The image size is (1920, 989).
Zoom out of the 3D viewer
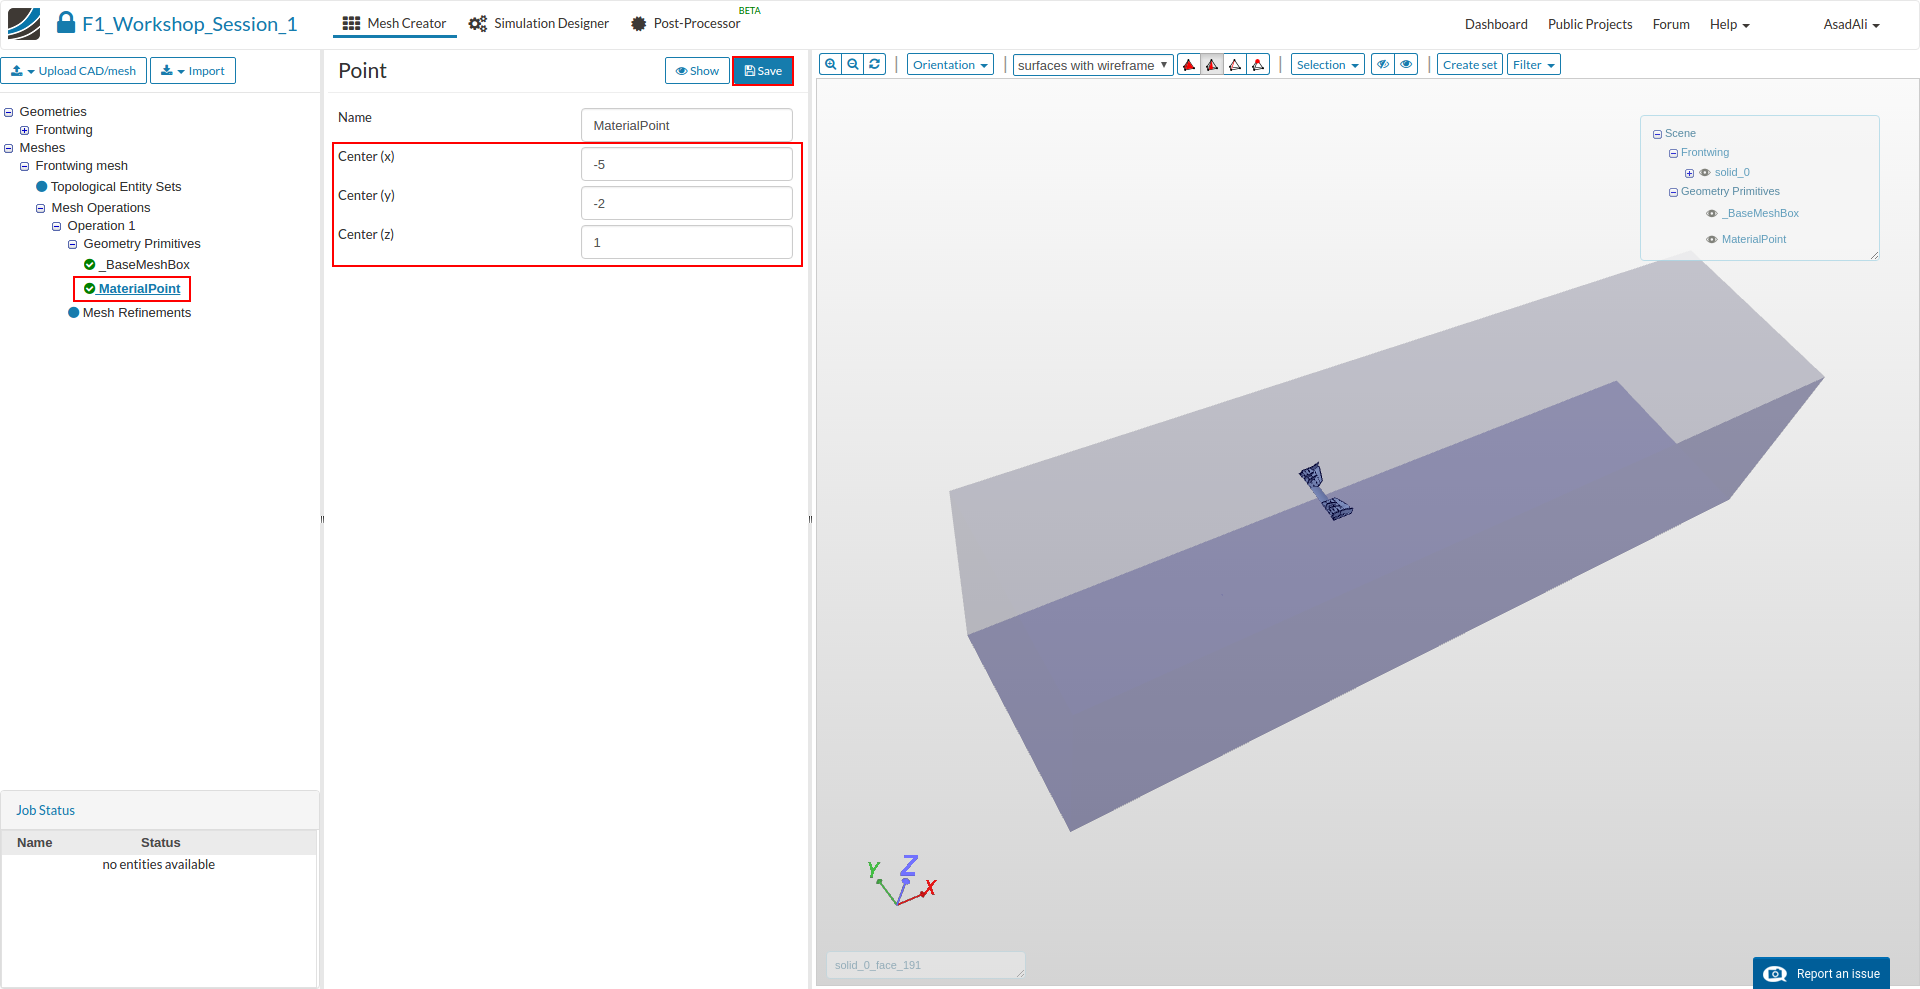click(x=852, y=65)
